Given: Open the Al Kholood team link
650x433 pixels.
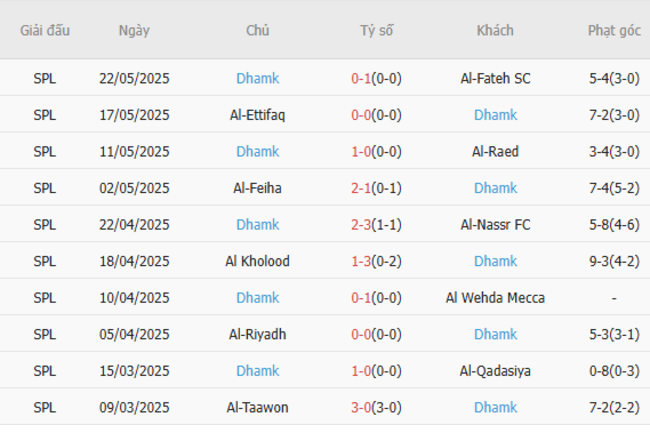Looking at the screenshot, I should [x=258, y=261].
